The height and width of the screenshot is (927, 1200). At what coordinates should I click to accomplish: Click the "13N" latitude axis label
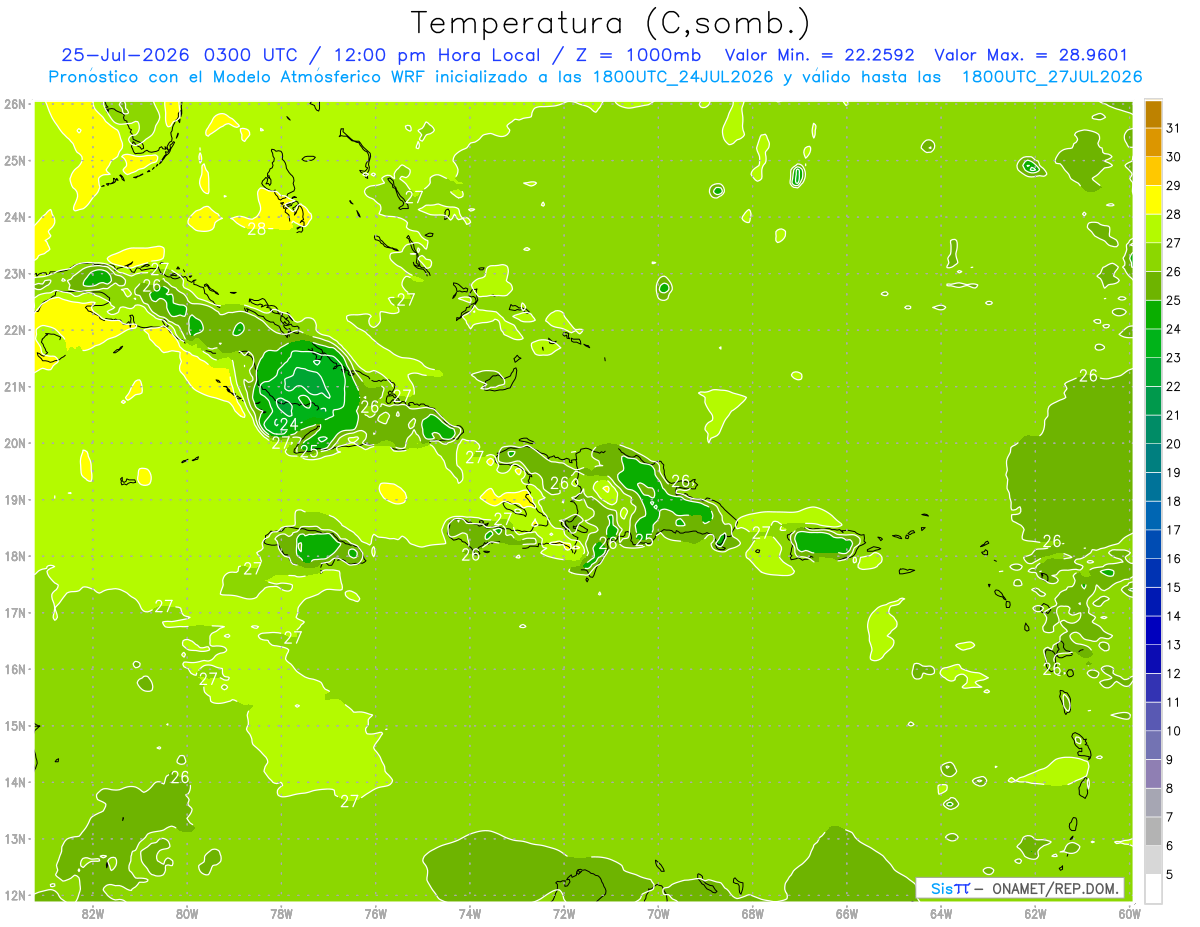click(14, 838)
